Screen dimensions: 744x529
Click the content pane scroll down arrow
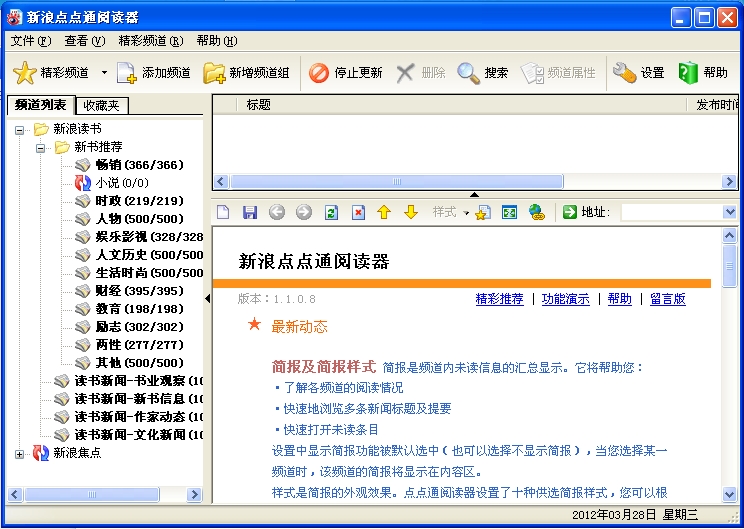pos(729,495)
